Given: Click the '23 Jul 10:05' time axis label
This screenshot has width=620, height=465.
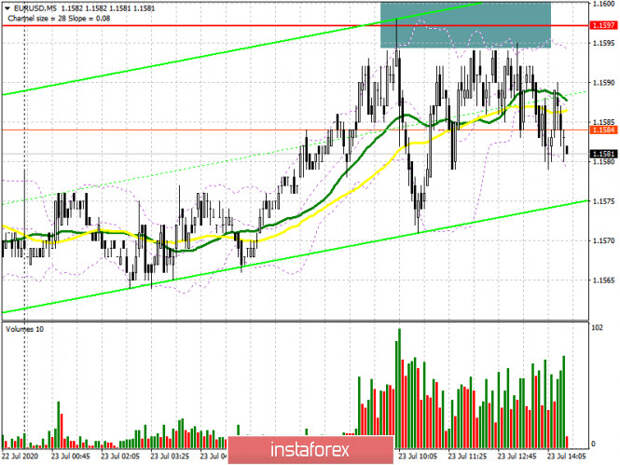Looking at the screenshot, I should pyautogui.click(x=418, y=456).
